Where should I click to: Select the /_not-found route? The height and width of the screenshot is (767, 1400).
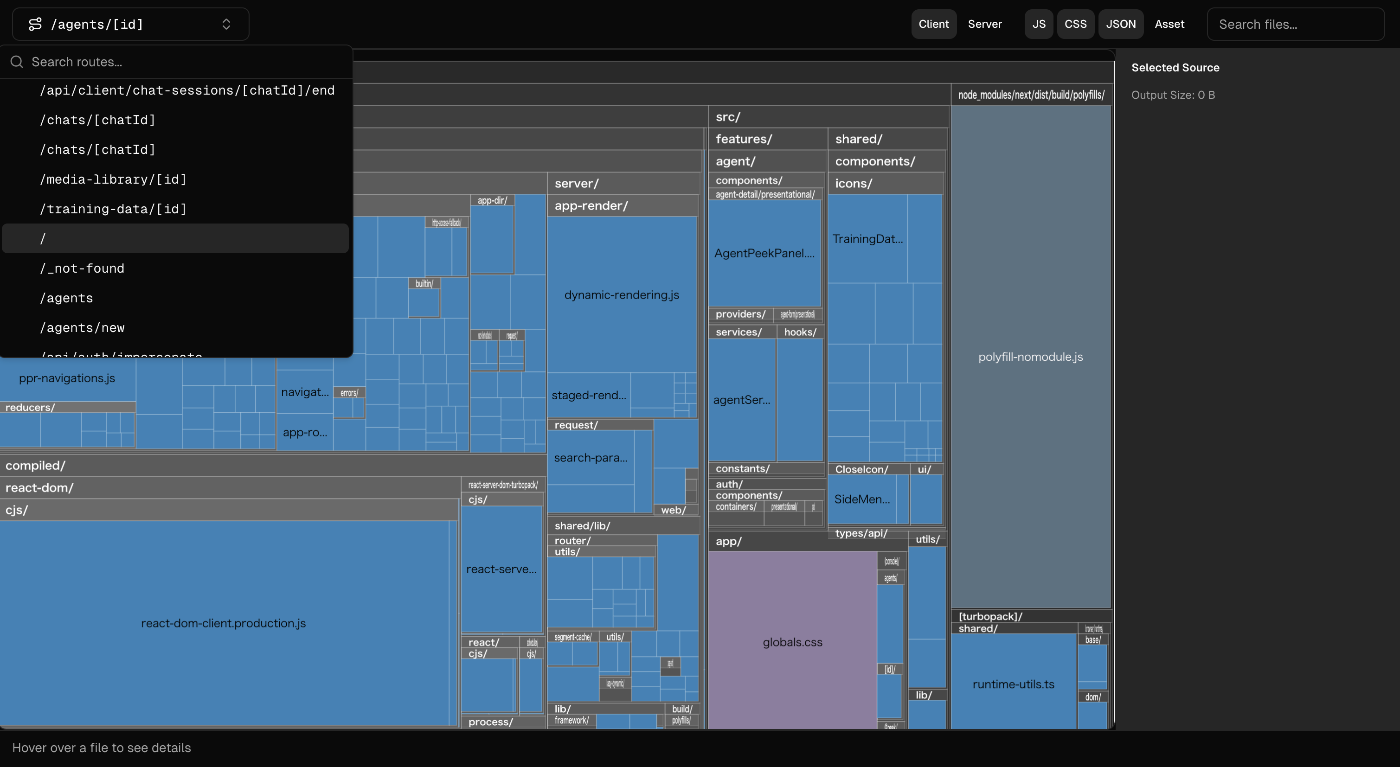point(176,268)
